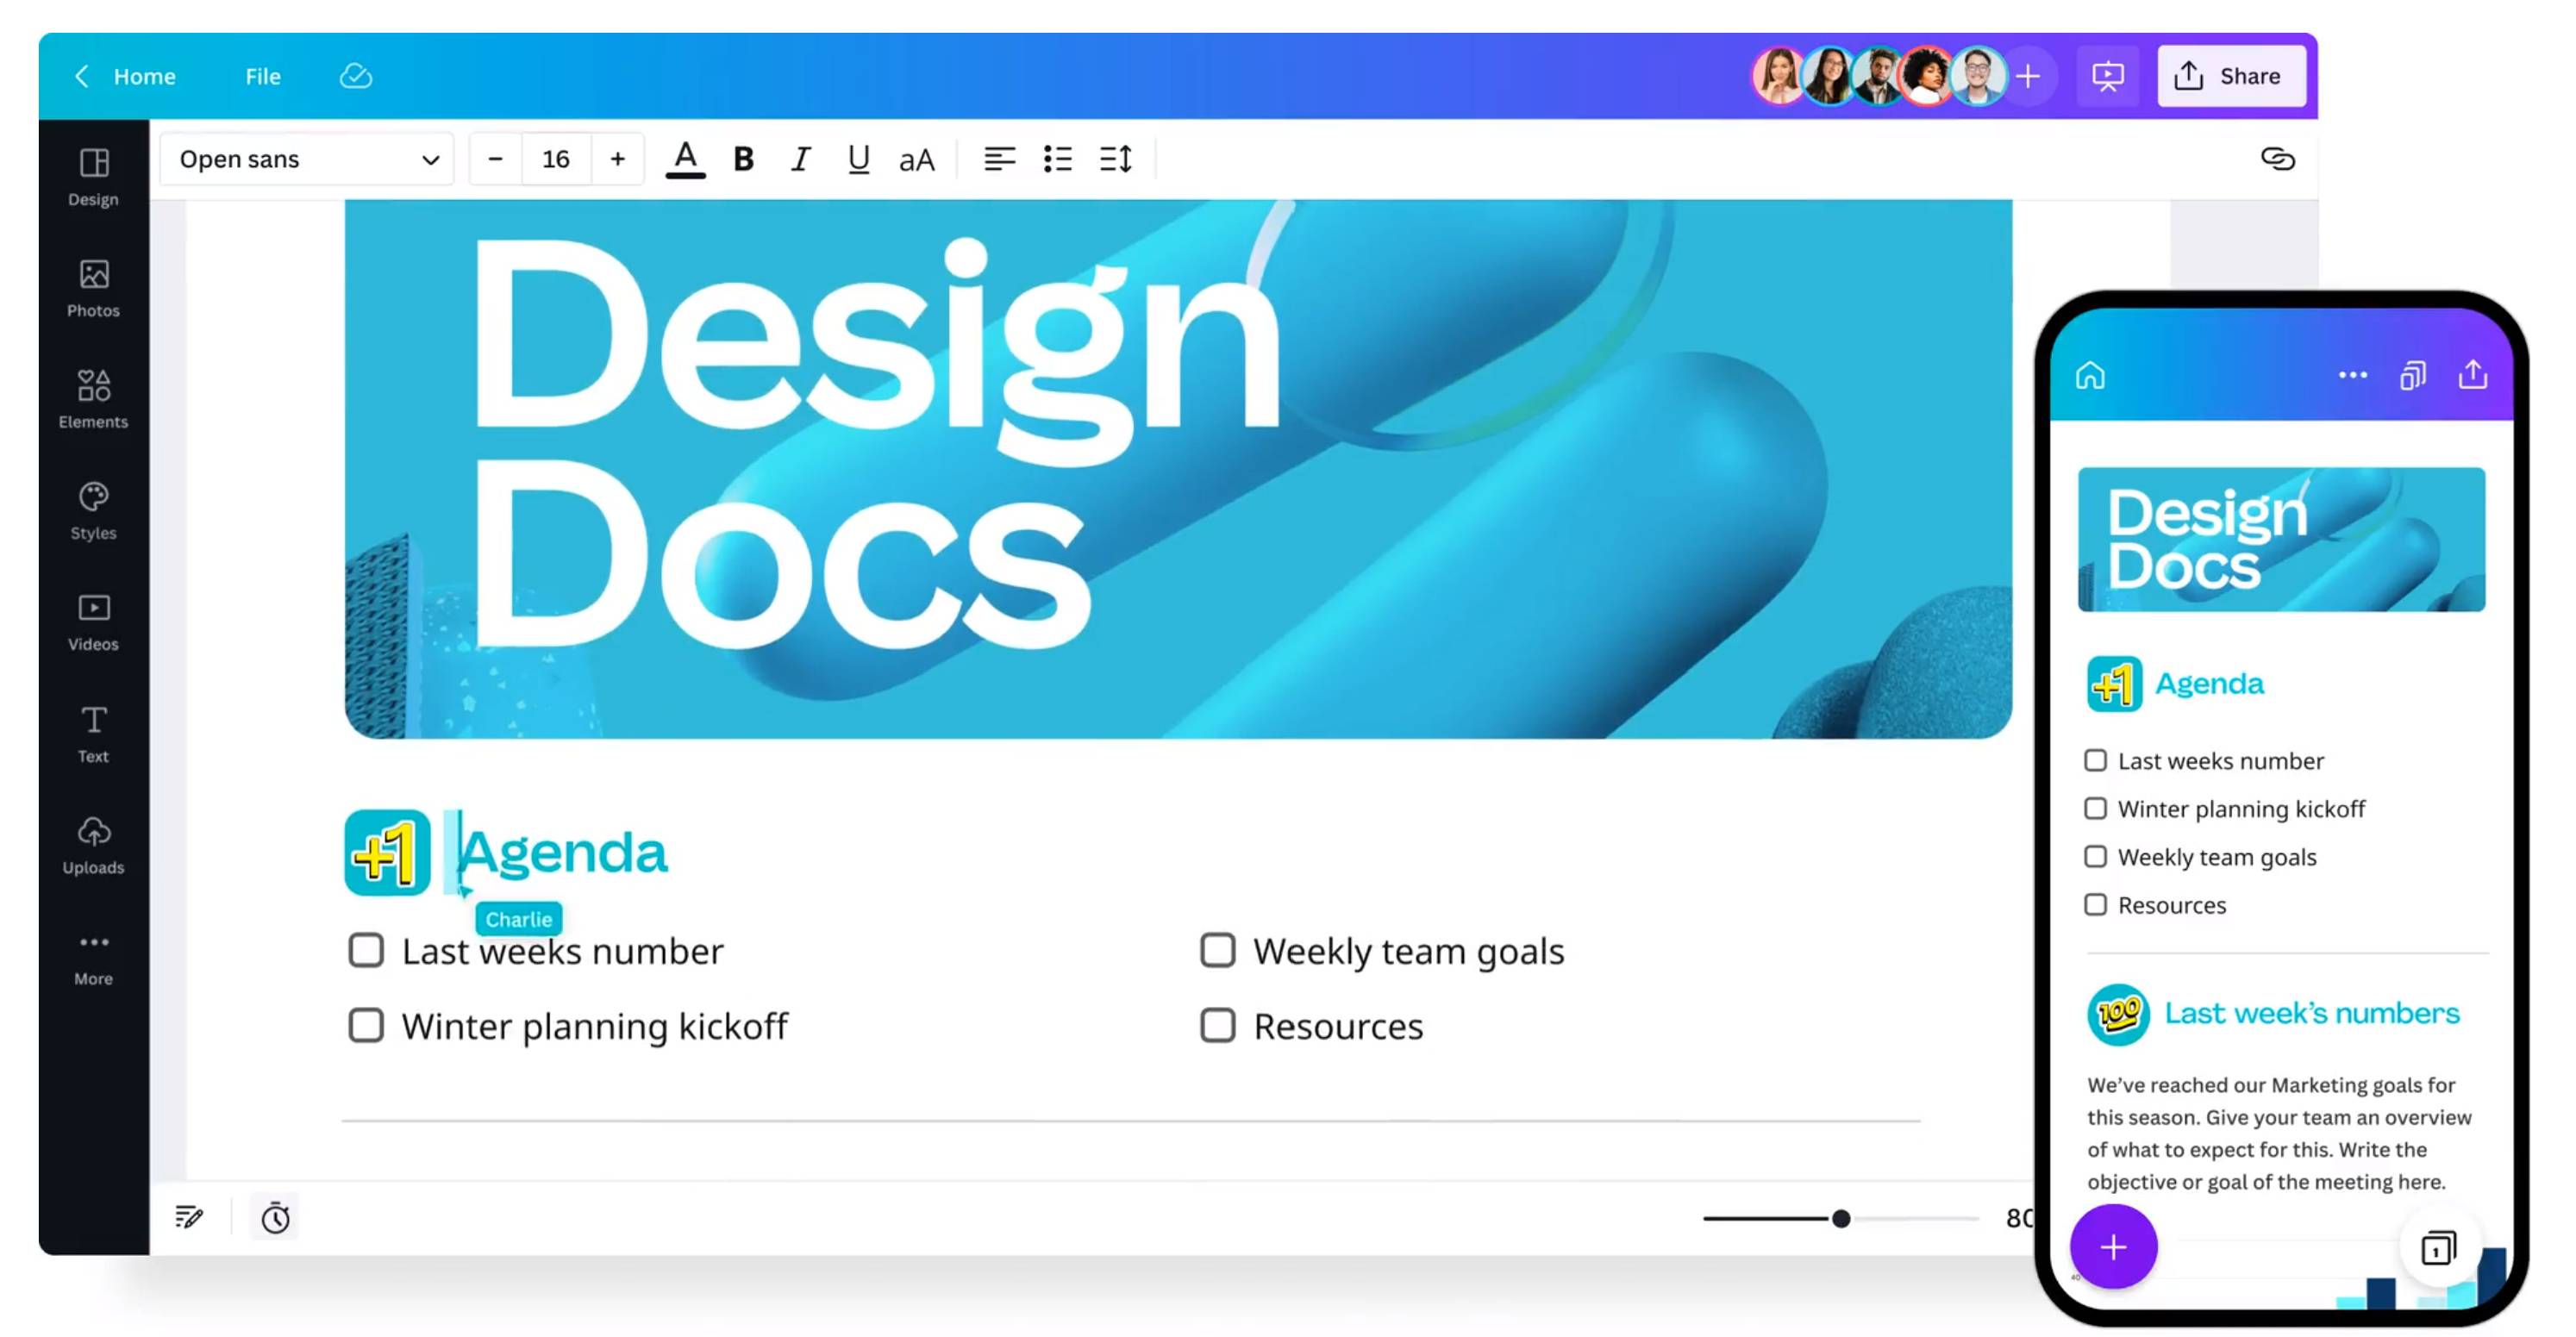This screenshot has height=1337, width=2576.
Task: Open the Uploads panel
Action: (92, 844)
